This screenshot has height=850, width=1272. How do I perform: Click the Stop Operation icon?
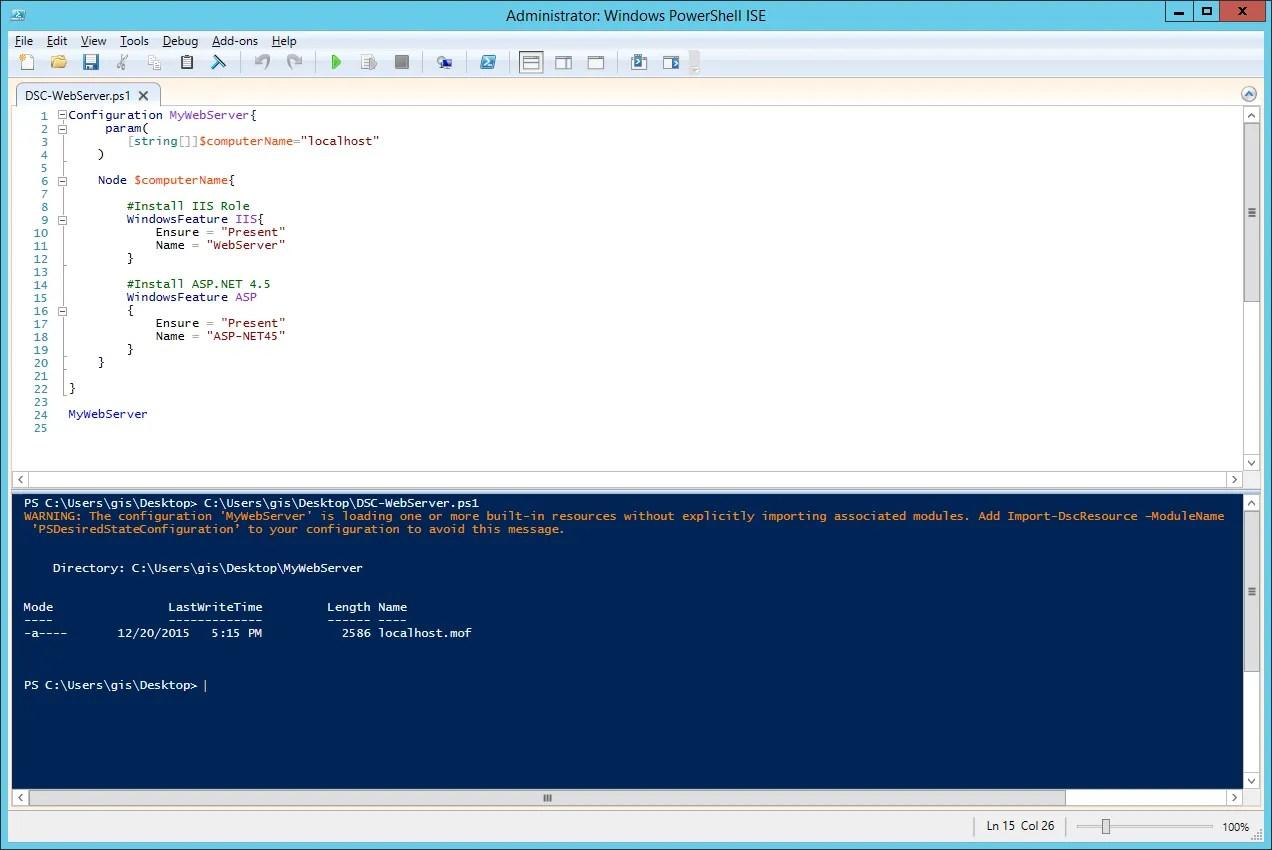pos(401,62)
